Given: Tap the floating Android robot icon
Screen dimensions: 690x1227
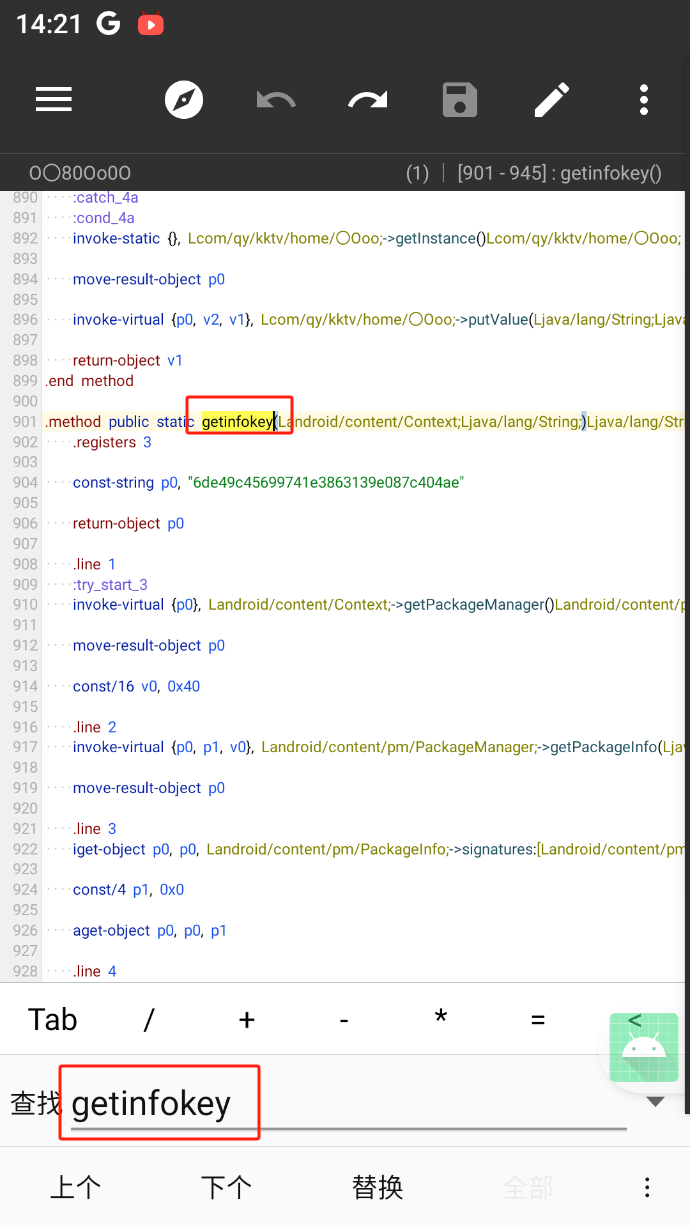Looking at the screenshot, I should [643, 1047].
